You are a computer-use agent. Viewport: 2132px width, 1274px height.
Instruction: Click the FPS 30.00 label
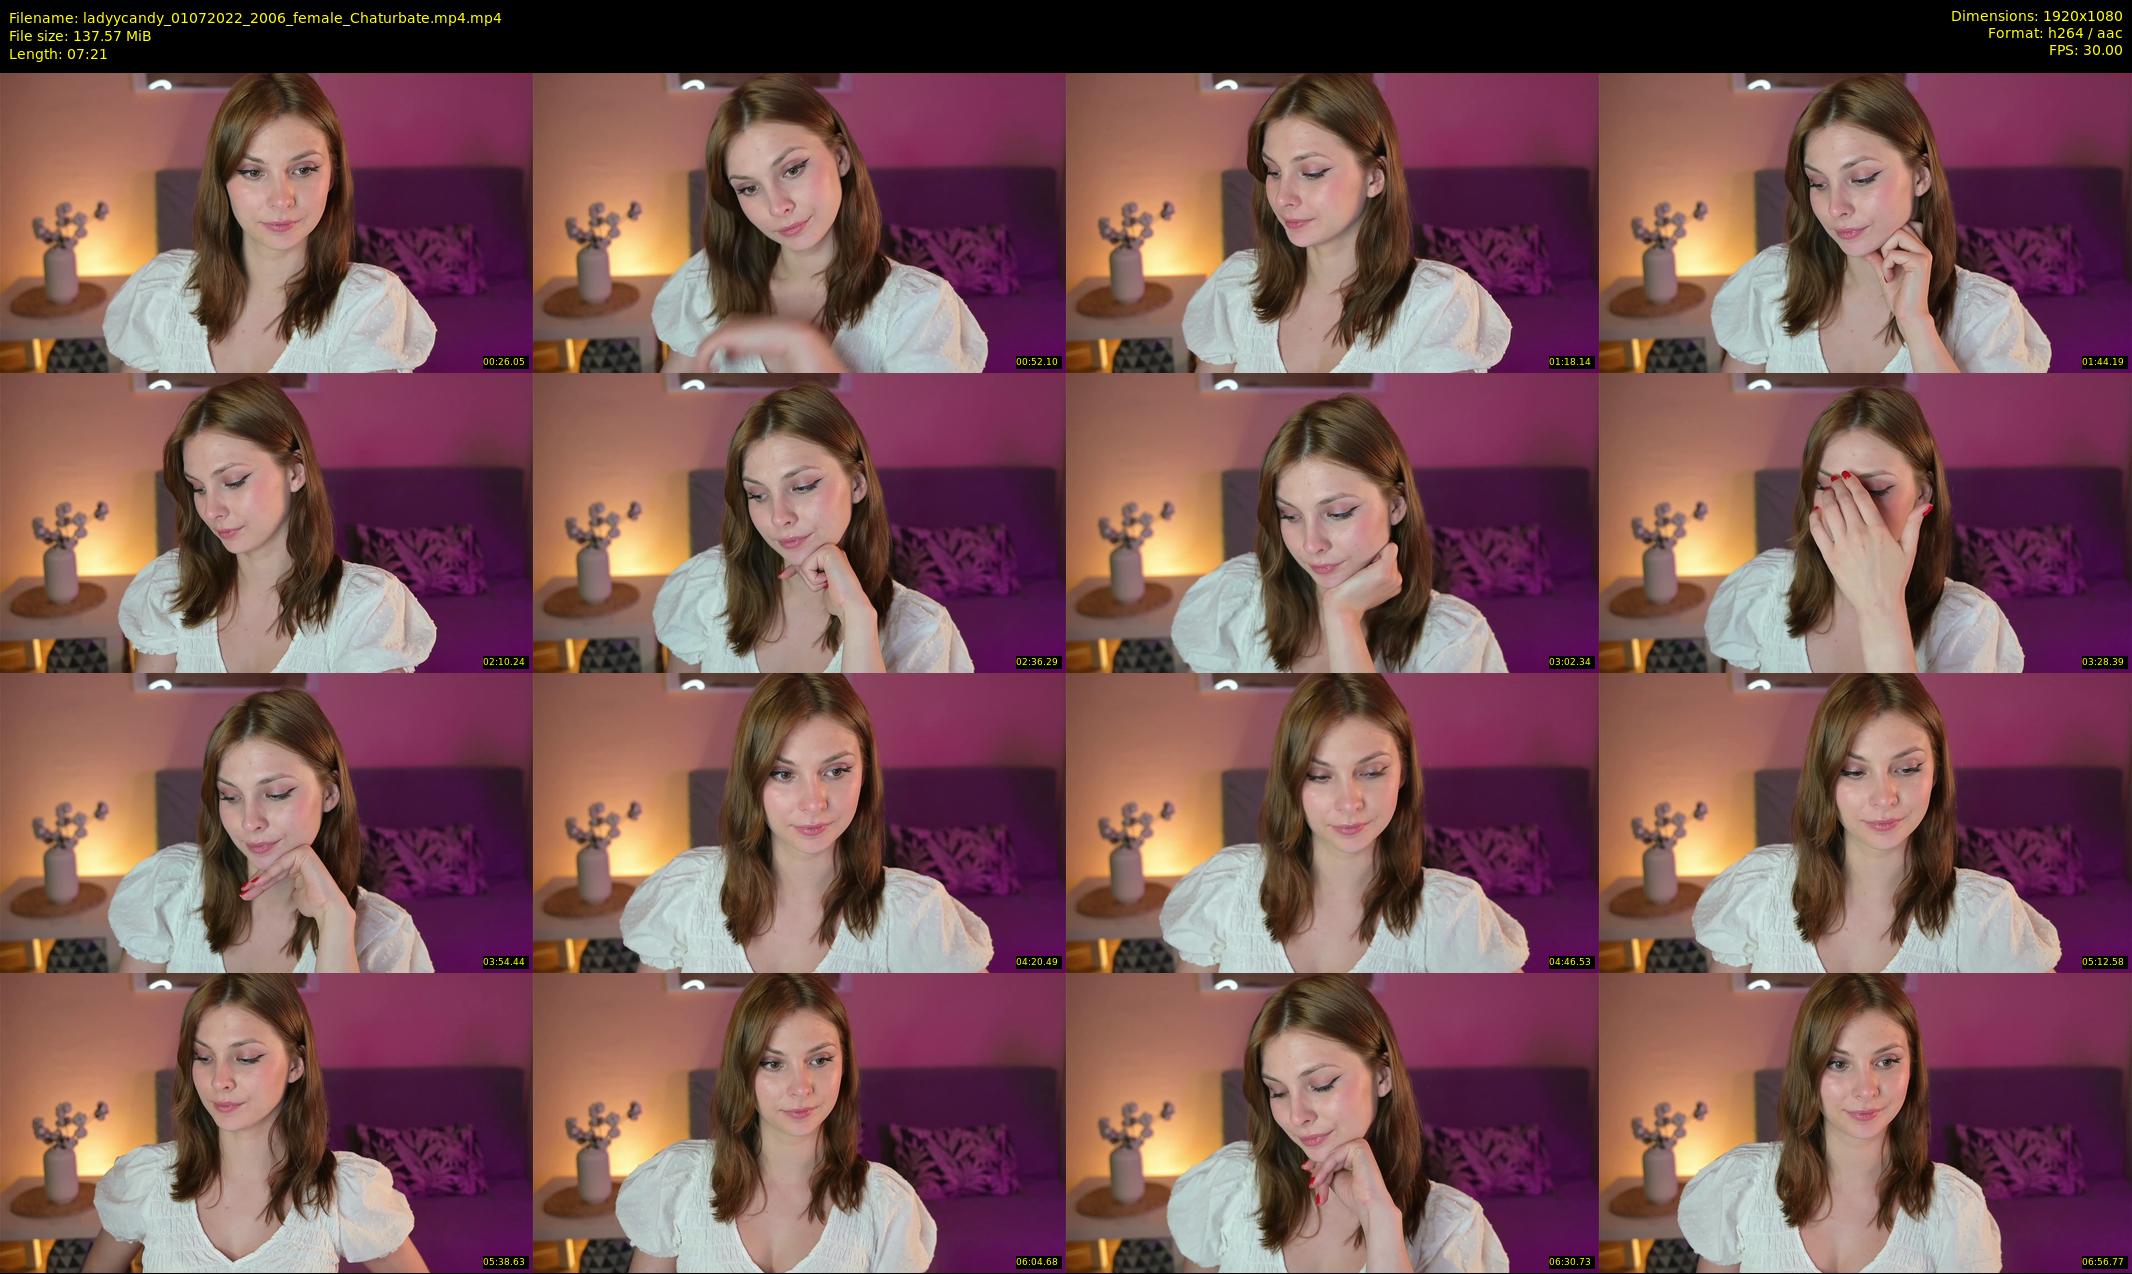2085,50
